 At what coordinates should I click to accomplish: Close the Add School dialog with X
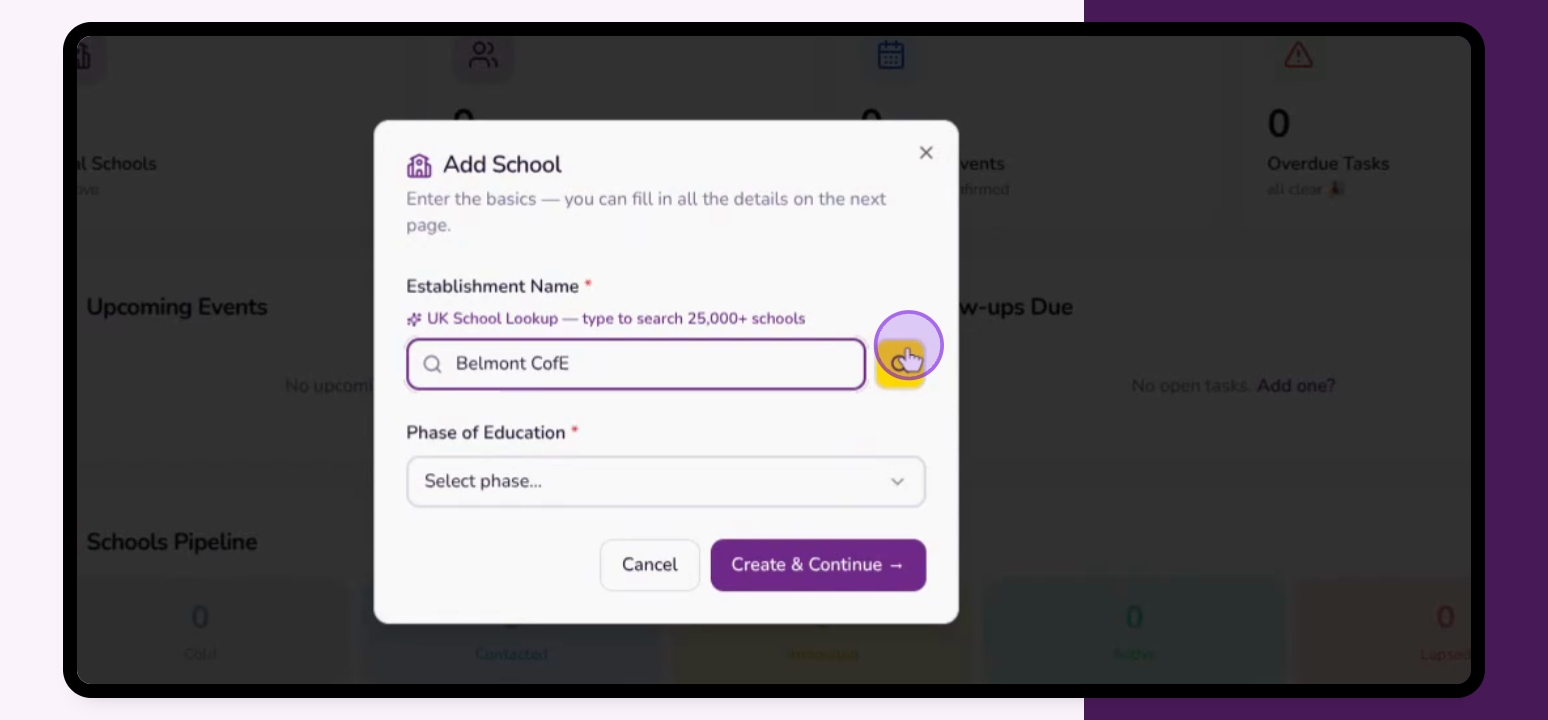(x=926, y=153)
